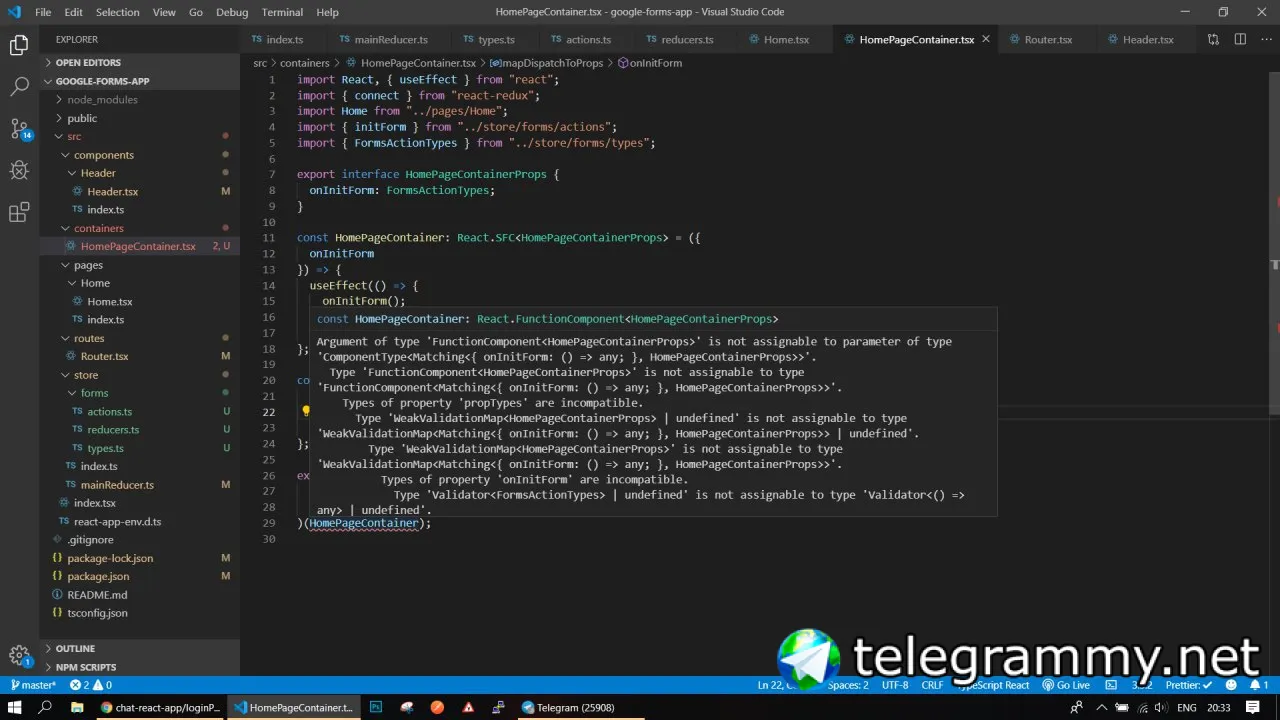Open the Explorer view in the activity bar
Screen dimensions: 1280x720
pyautogui.click(x=19, y=45)
